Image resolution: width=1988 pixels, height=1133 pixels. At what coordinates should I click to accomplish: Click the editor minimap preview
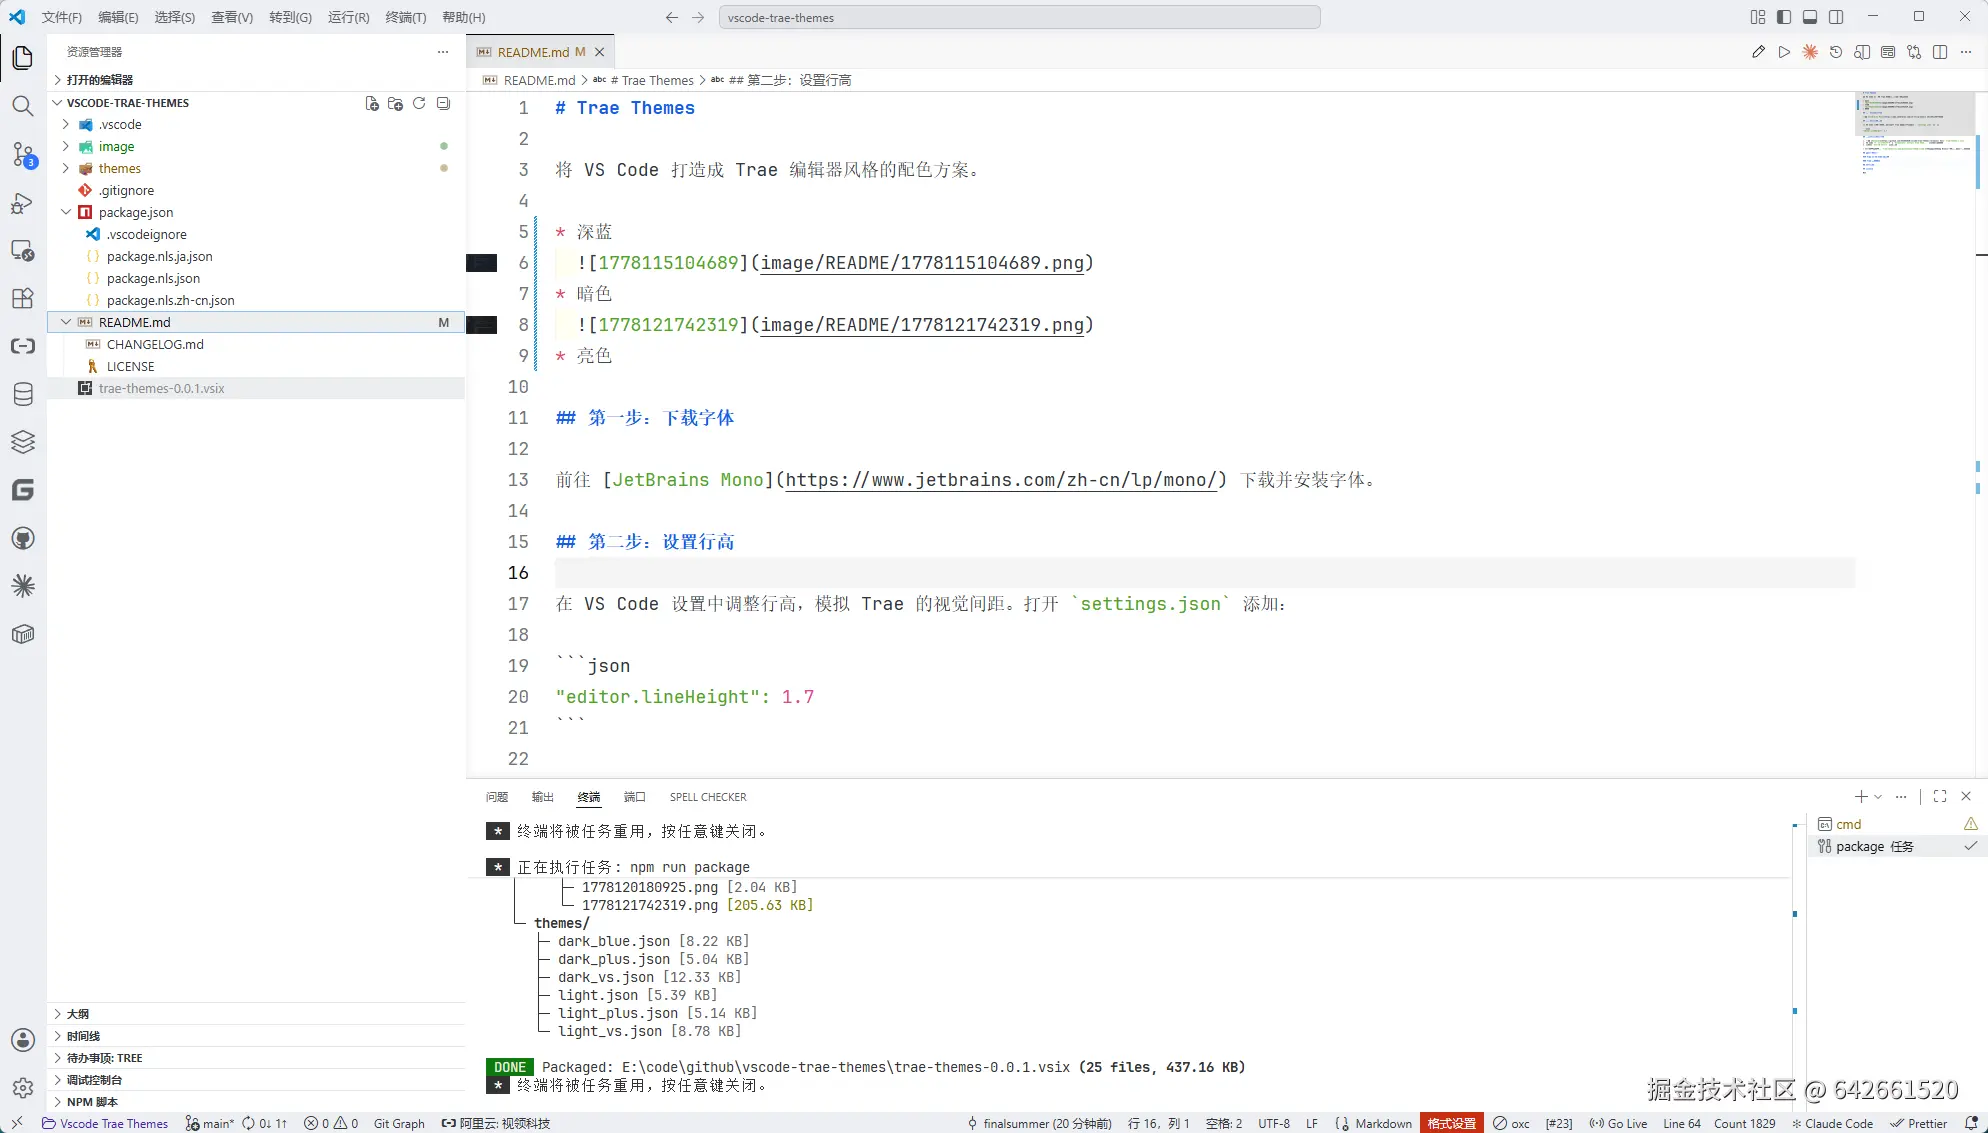click(x=1914, y=133)
